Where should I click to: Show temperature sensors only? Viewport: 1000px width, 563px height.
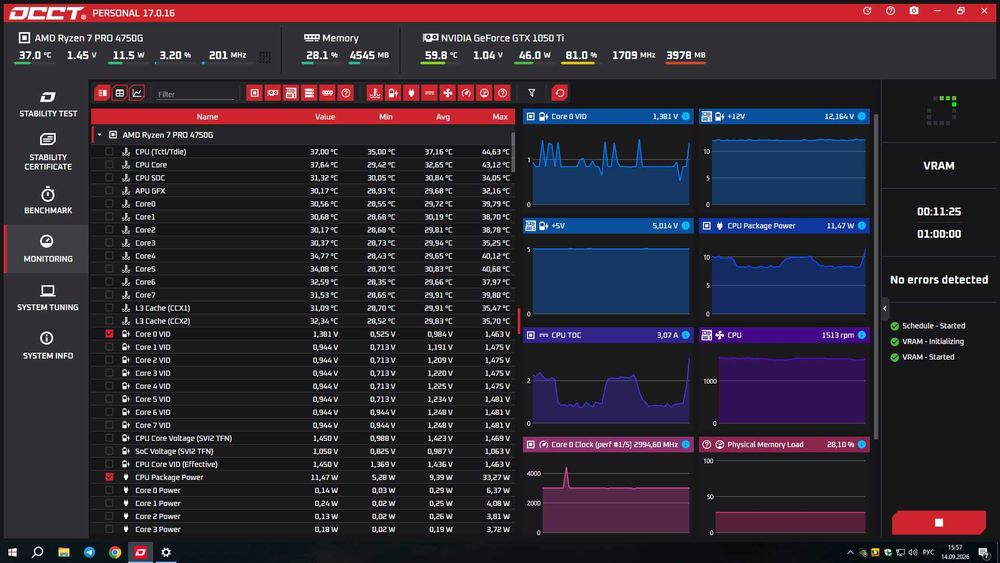pyautogui.click(x=374, y=93)
